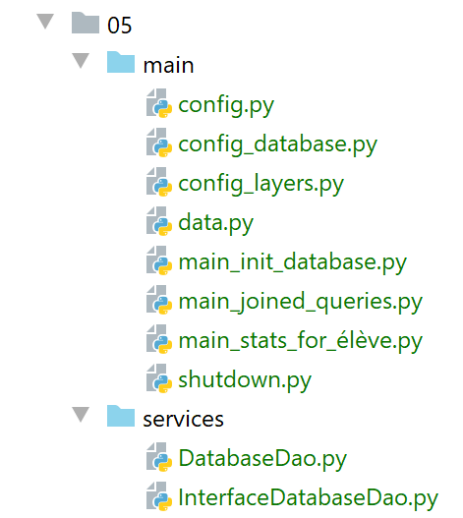Click the Python icon of config_layers.py

click(159, 182)
